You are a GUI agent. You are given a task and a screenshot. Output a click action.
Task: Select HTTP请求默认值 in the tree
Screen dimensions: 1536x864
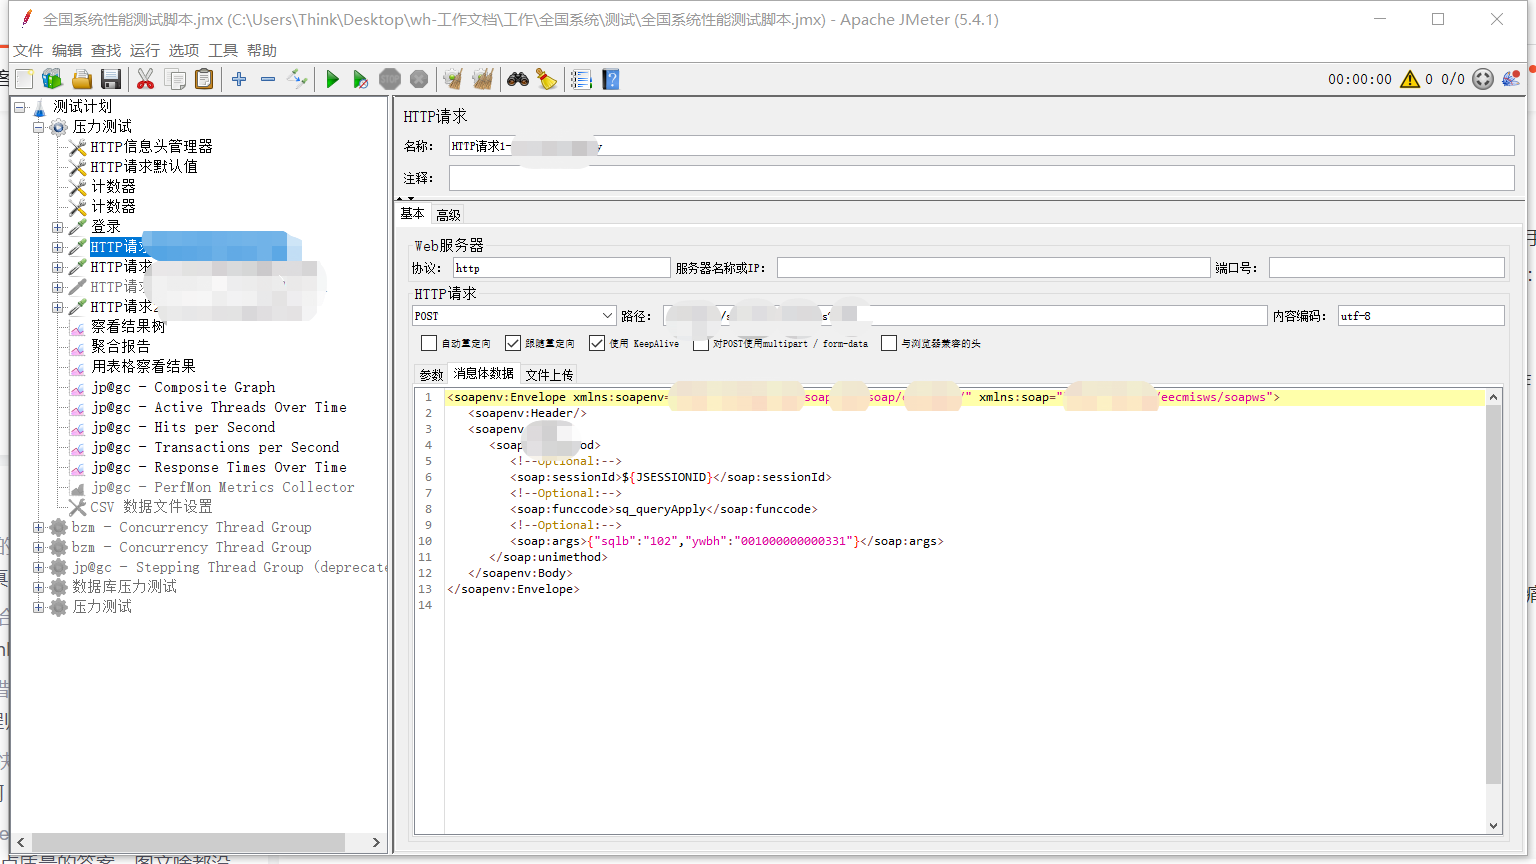click(x=144, y=167)
